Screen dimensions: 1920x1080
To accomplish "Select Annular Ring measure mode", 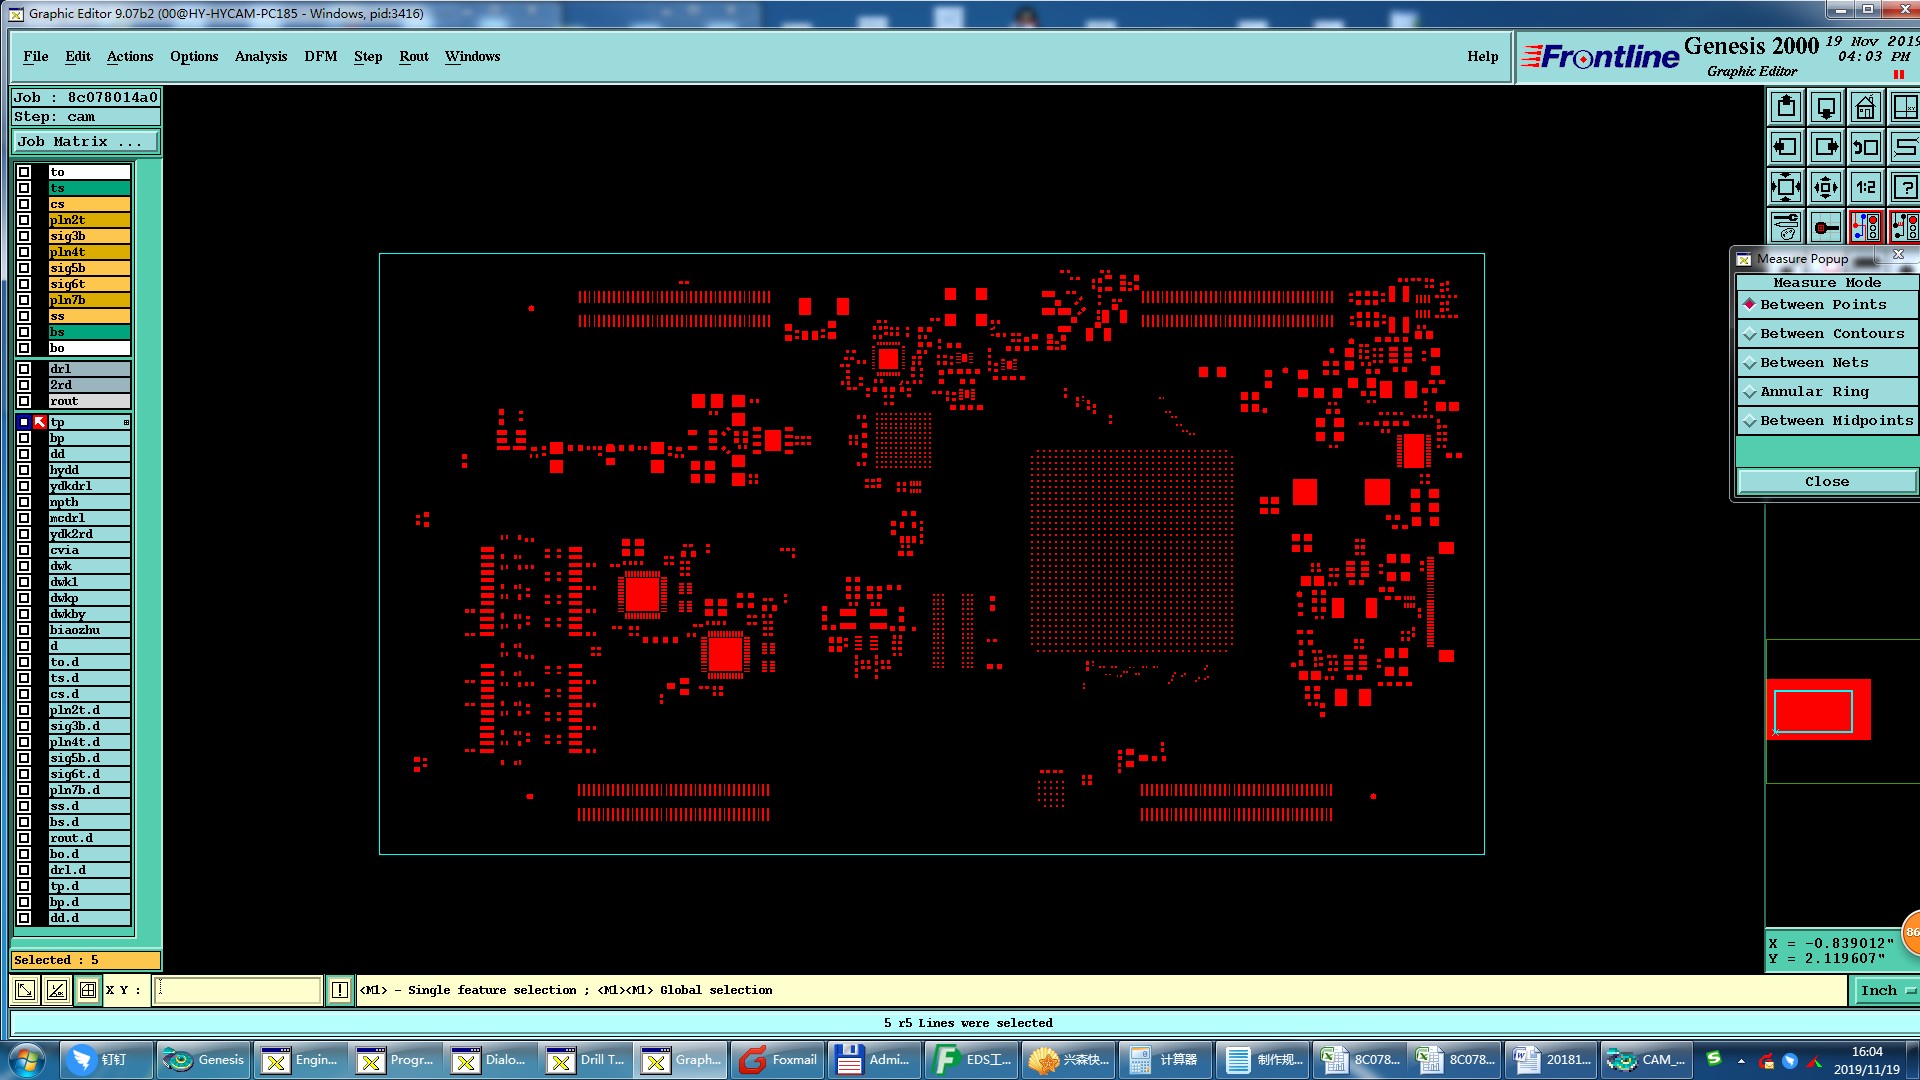I will coord(1827,392).
